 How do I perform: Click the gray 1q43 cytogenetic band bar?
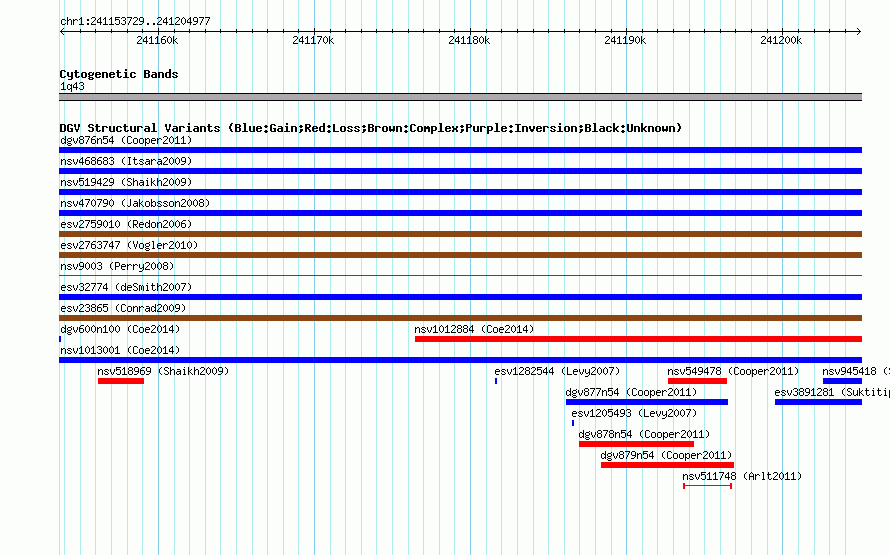460,97
